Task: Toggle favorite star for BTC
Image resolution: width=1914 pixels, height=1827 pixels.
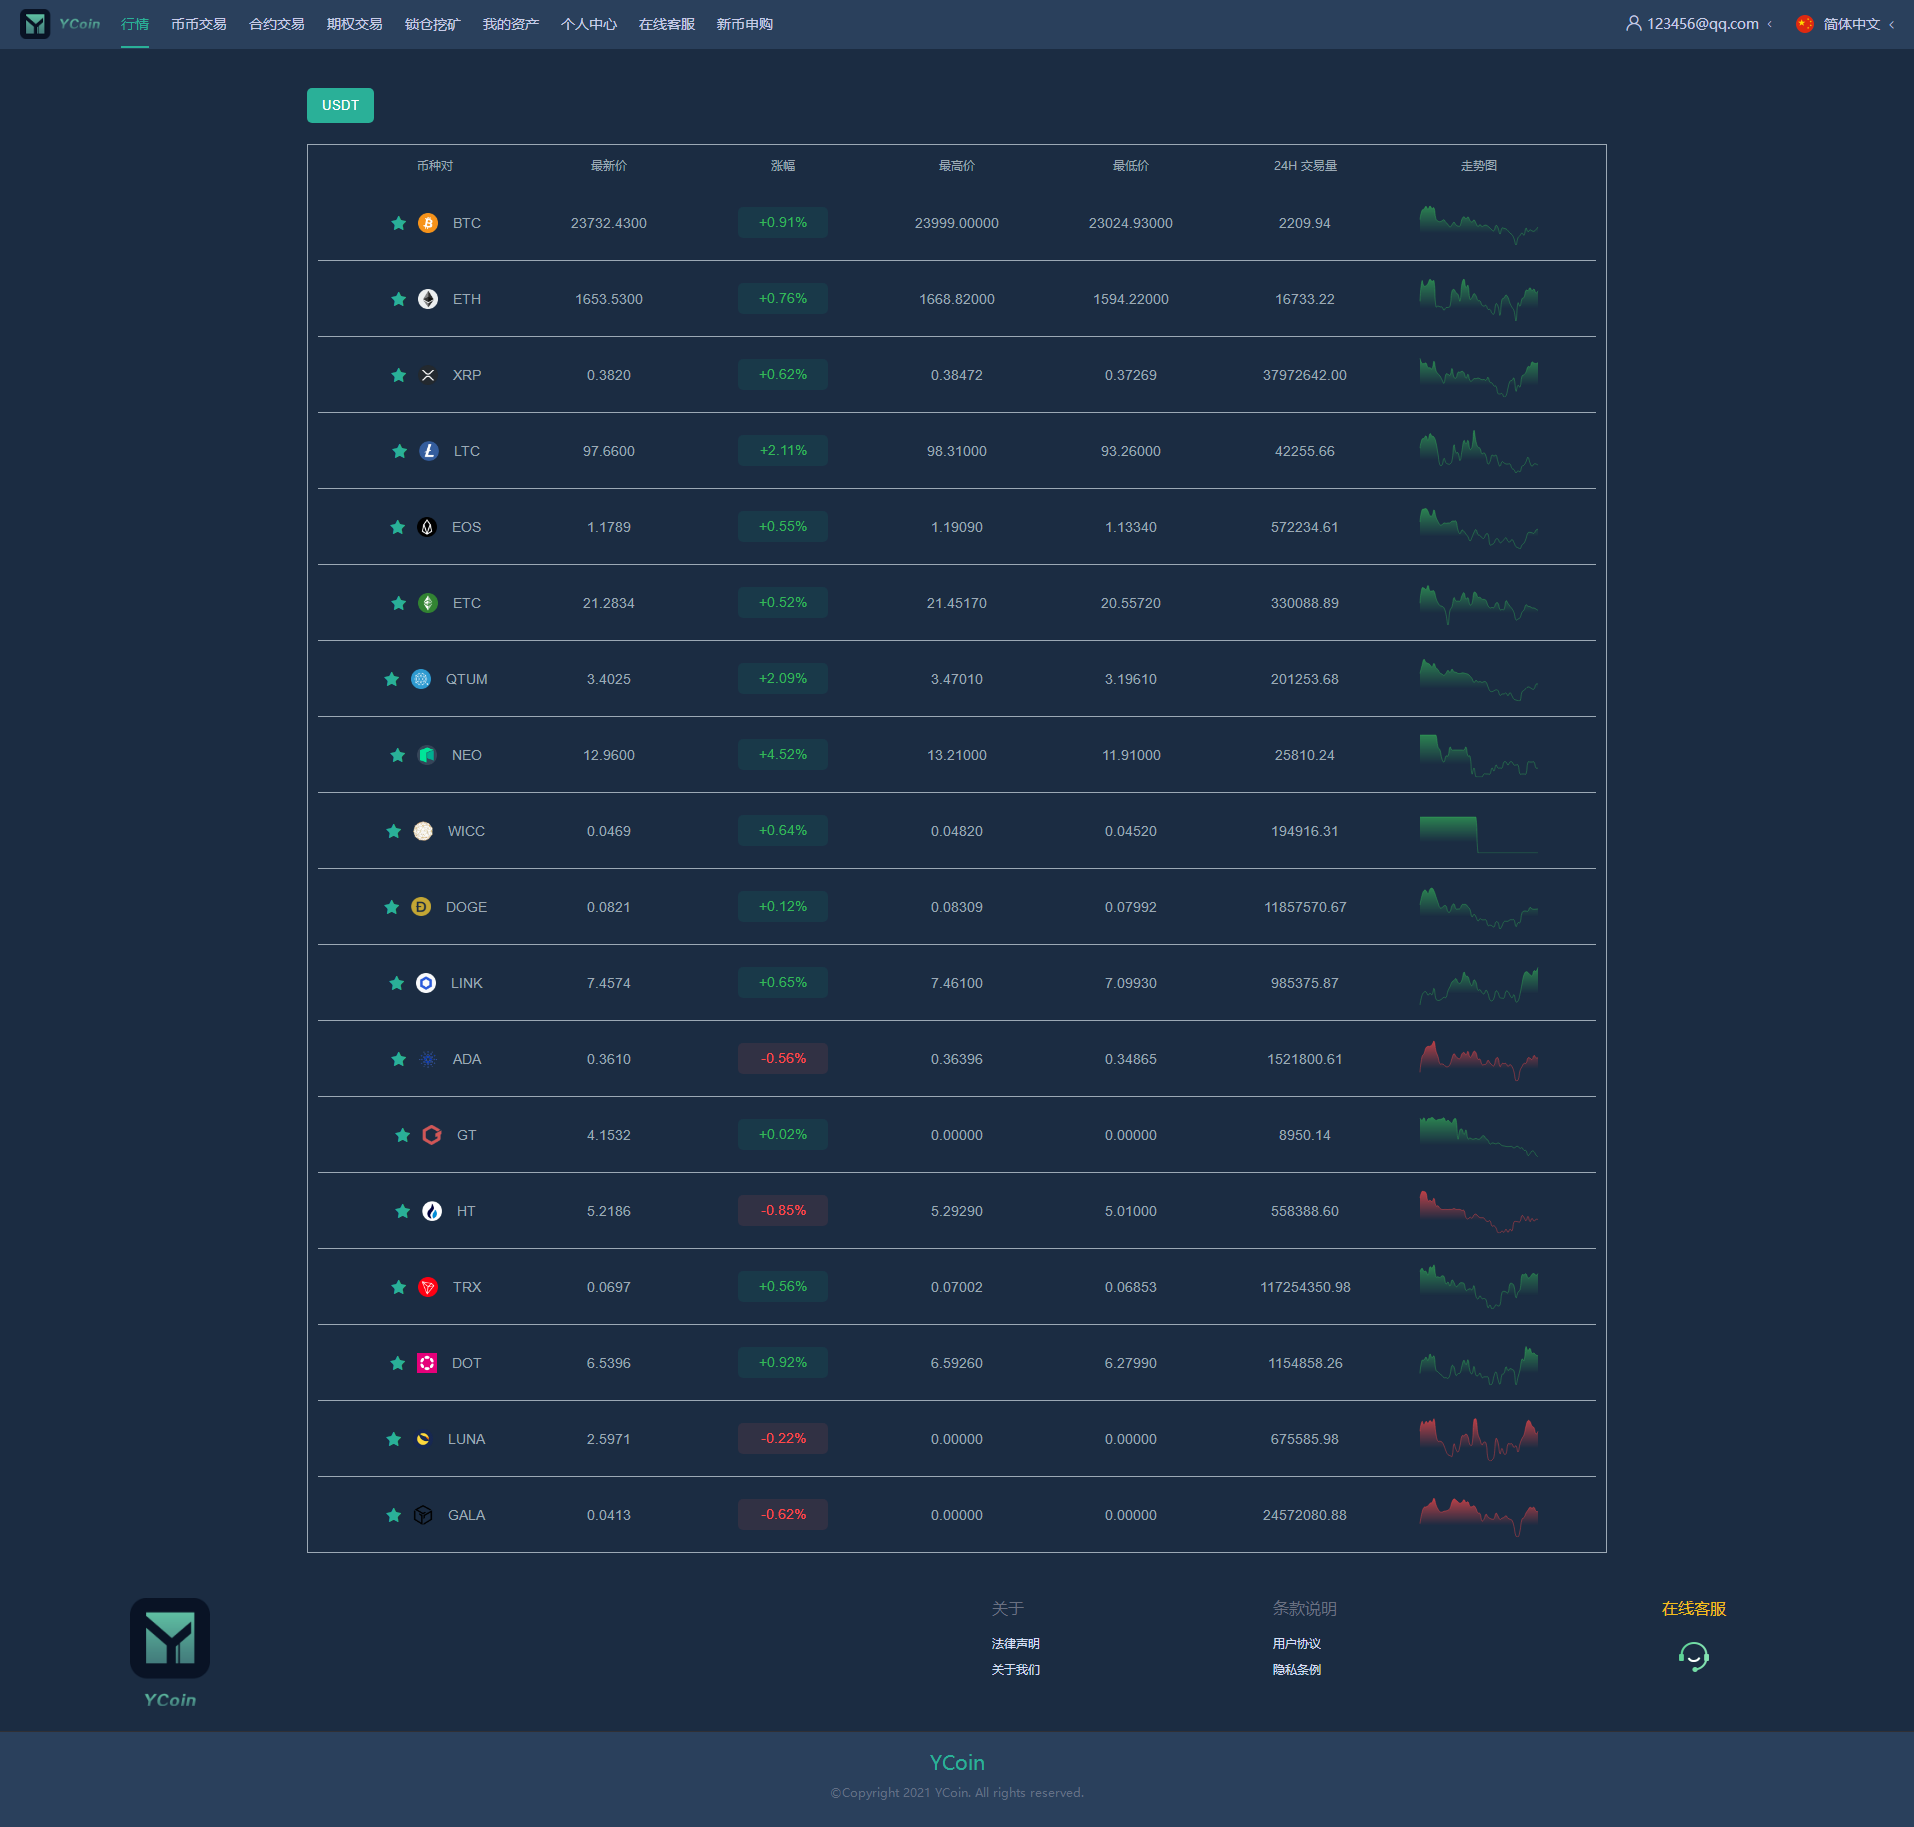Action: [398, 223]
